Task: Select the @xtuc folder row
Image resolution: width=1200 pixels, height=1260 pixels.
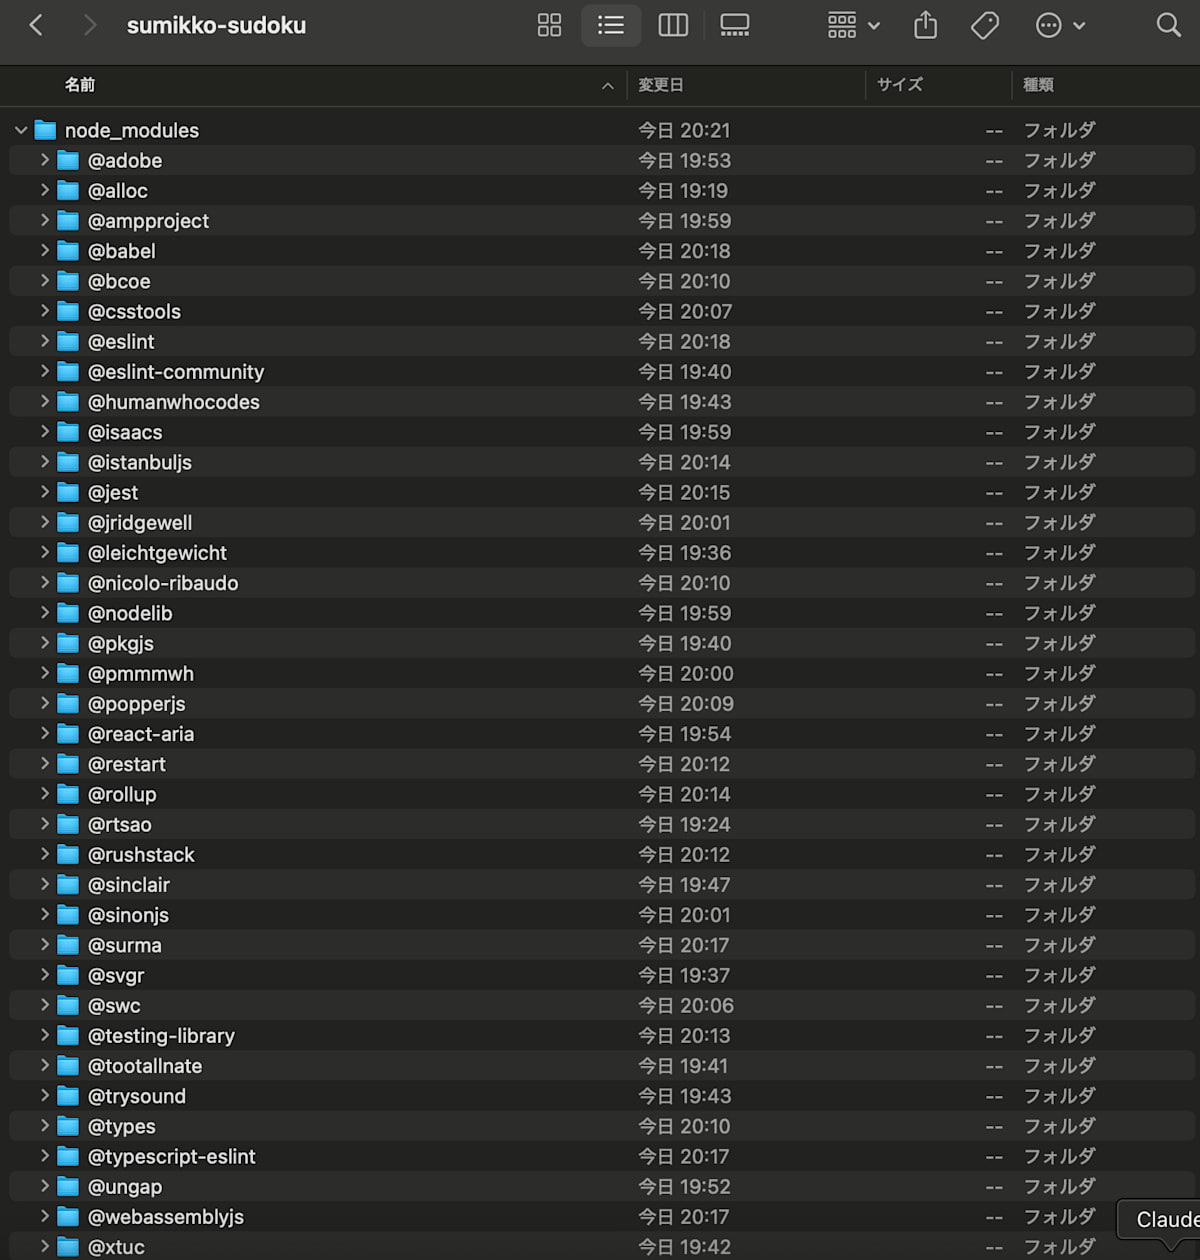Action: 602,1246
